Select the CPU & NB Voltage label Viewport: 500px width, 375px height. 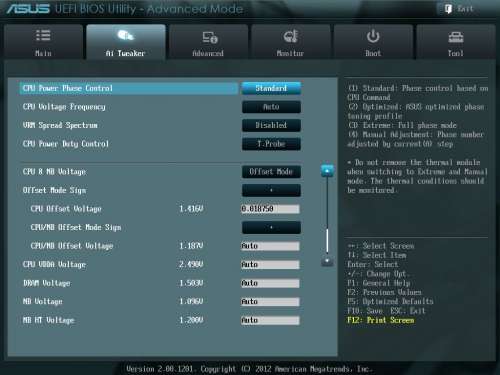point(54,172)
